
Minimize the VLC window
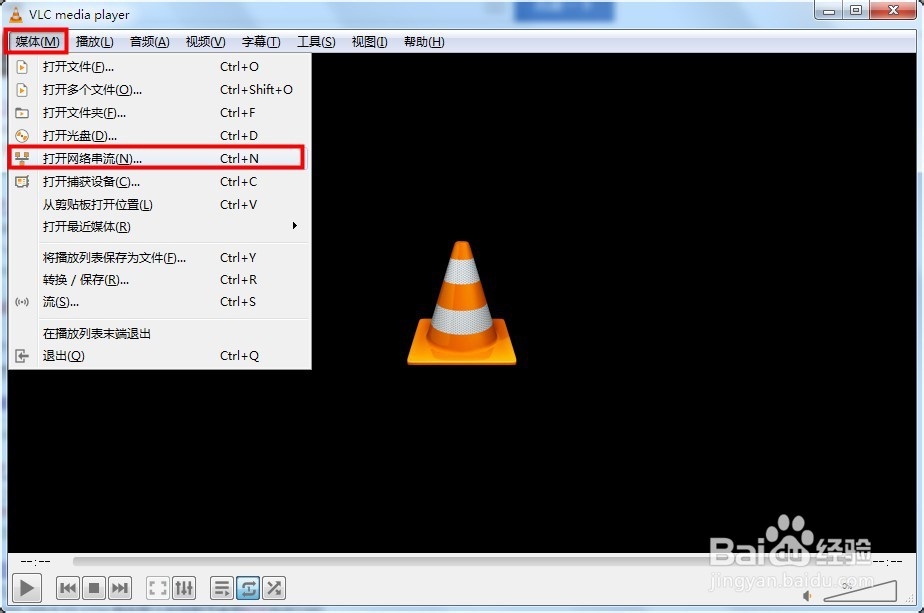[x=829, y=11]
